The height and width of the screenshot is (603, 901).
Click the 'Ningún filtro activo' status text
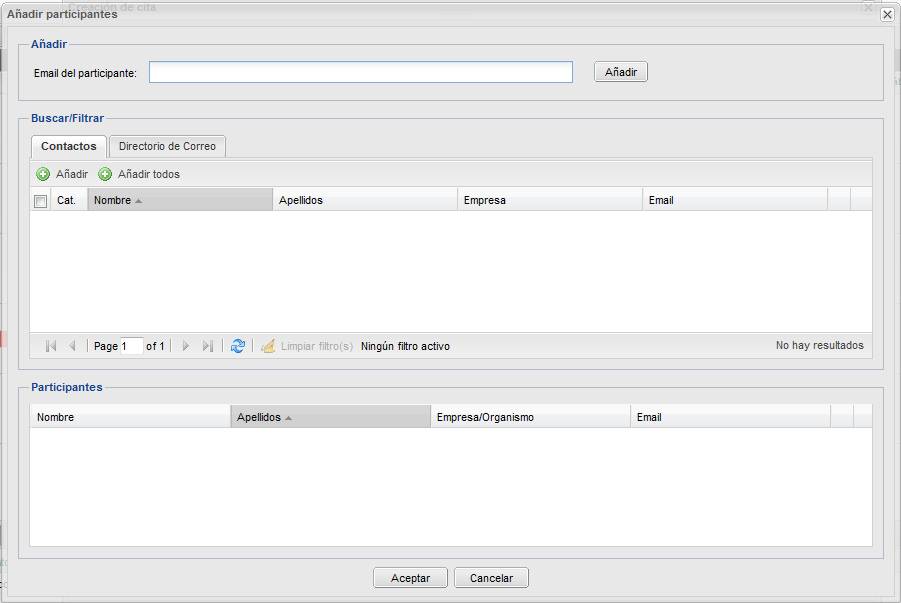(405, 346)
